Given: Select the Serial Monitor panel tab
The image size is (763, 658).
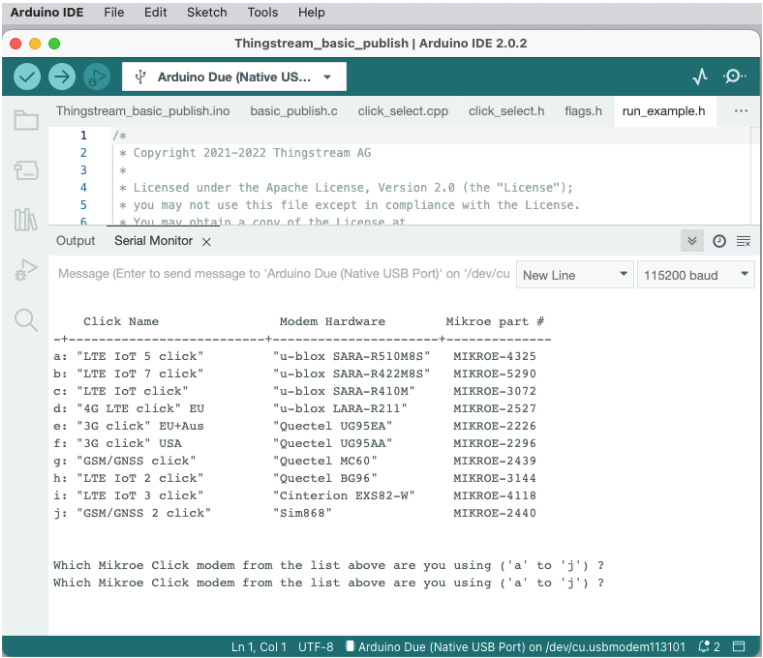Looking at the screenshot, I should click(153, 240).
